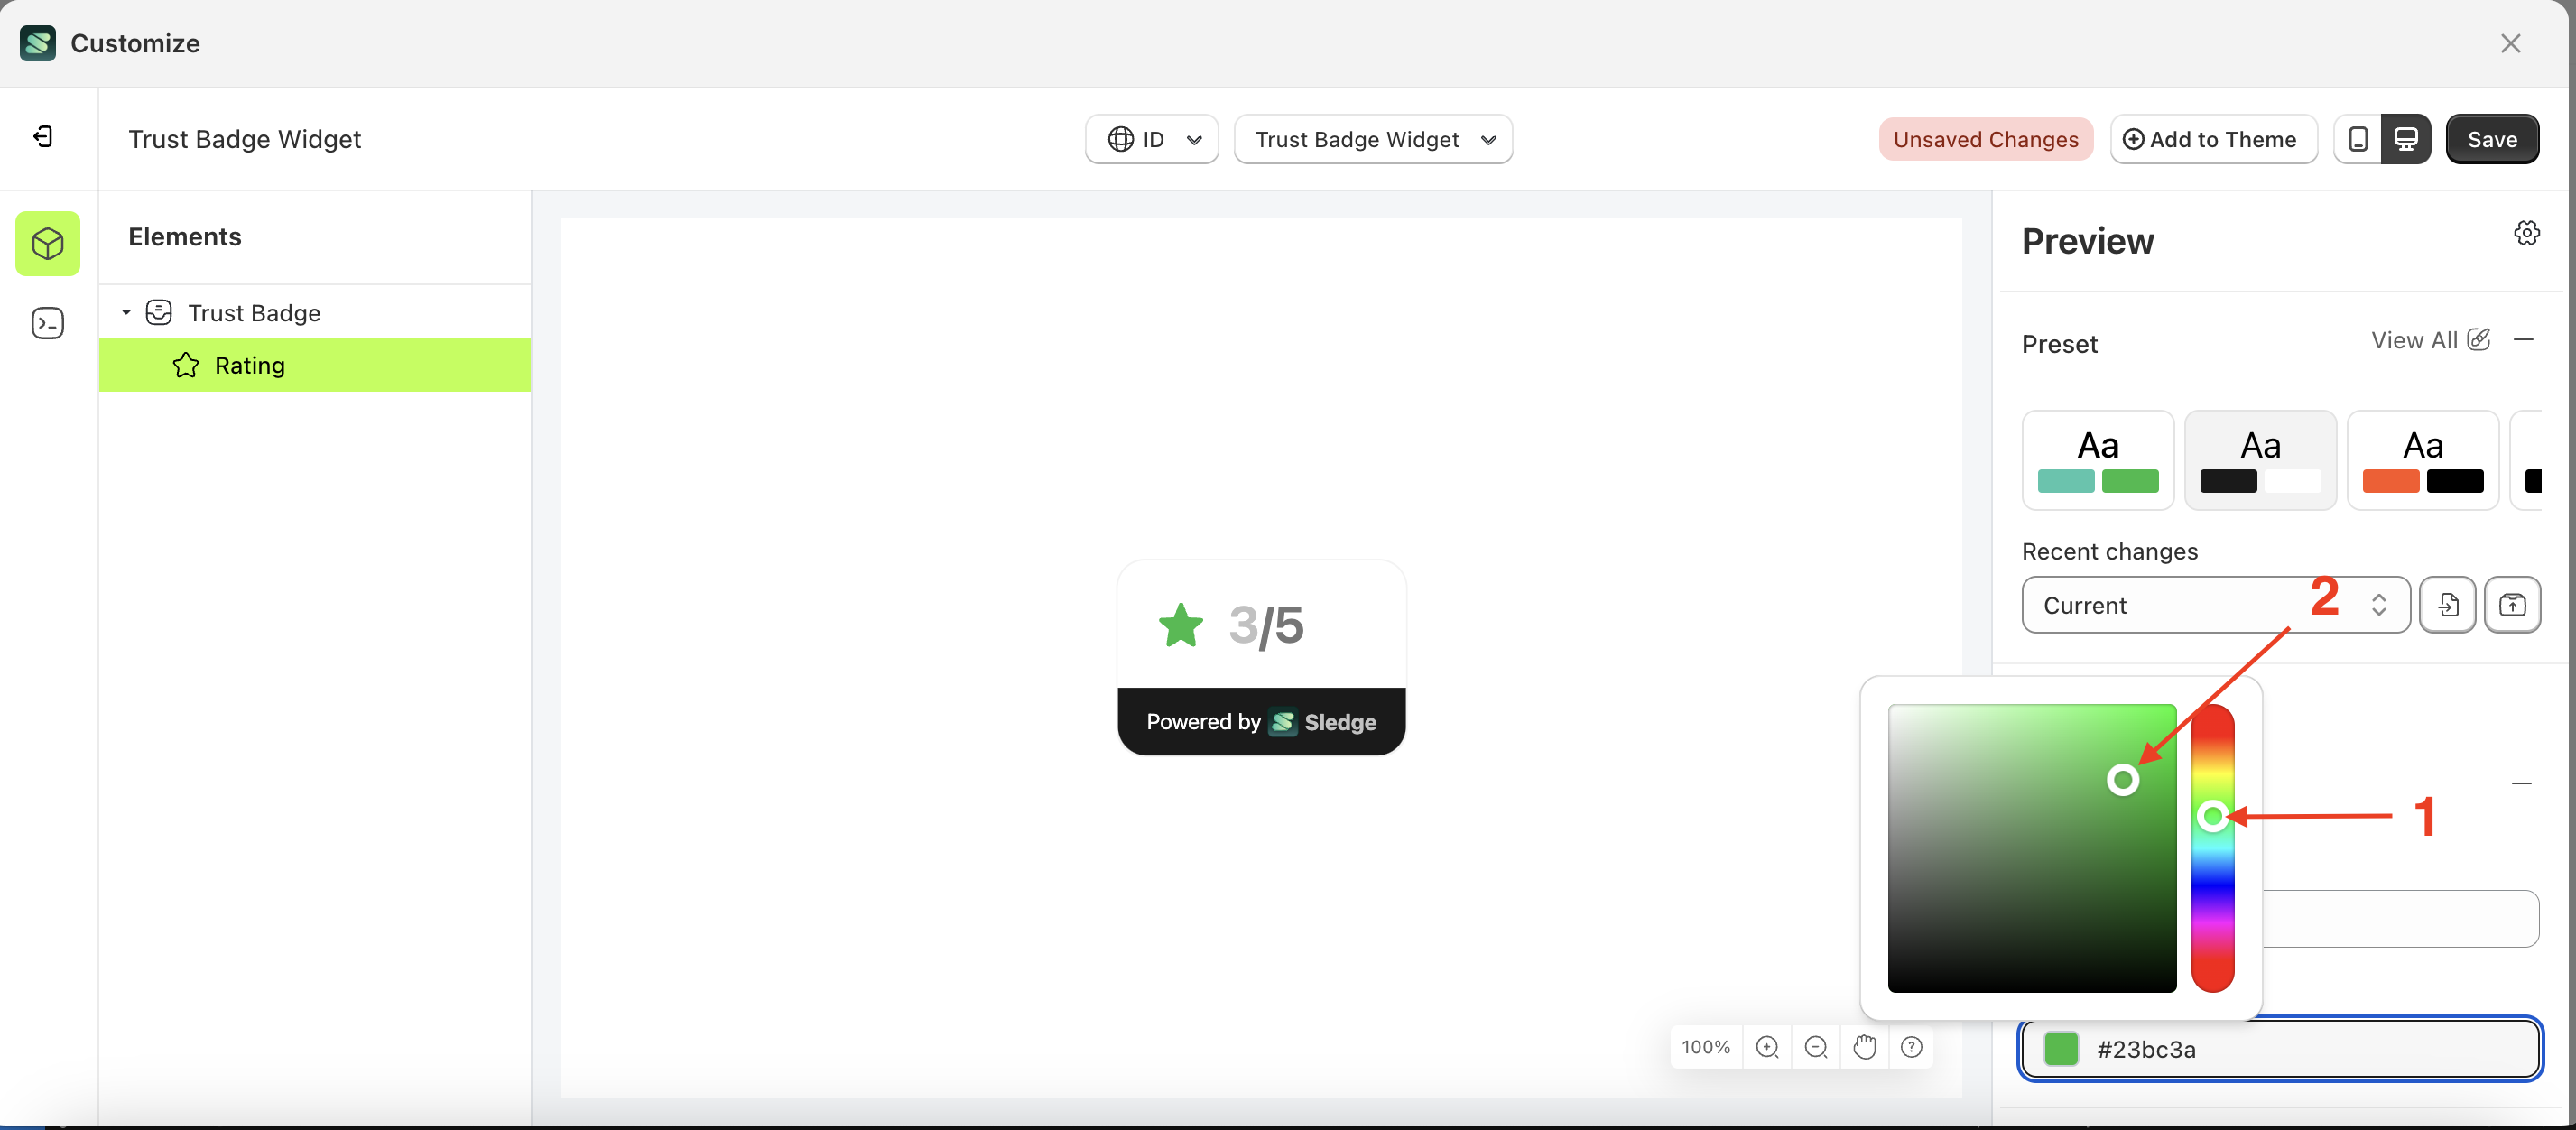Toggle desktop preview in the device switcher
This screenshot has height=1130, width=2576.
pos(2406,139)
